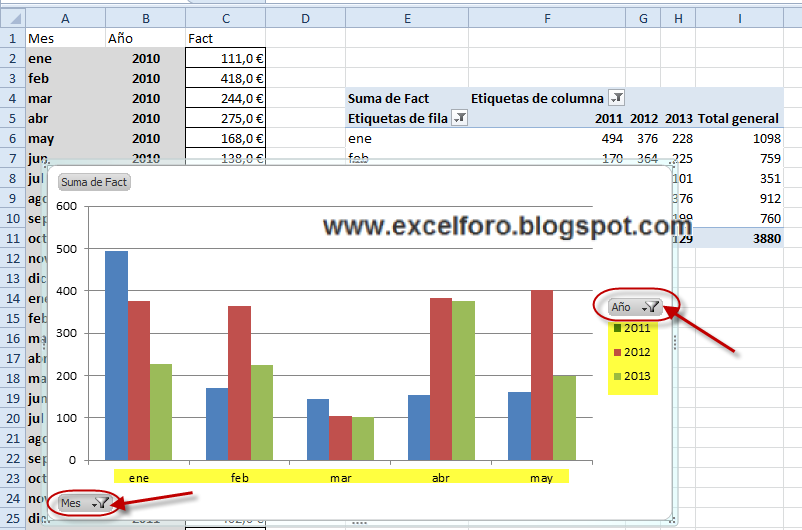Open the Etiquetas de columna filter dropdown
This screenshot has height=530, width=802.
coord(616,98)
